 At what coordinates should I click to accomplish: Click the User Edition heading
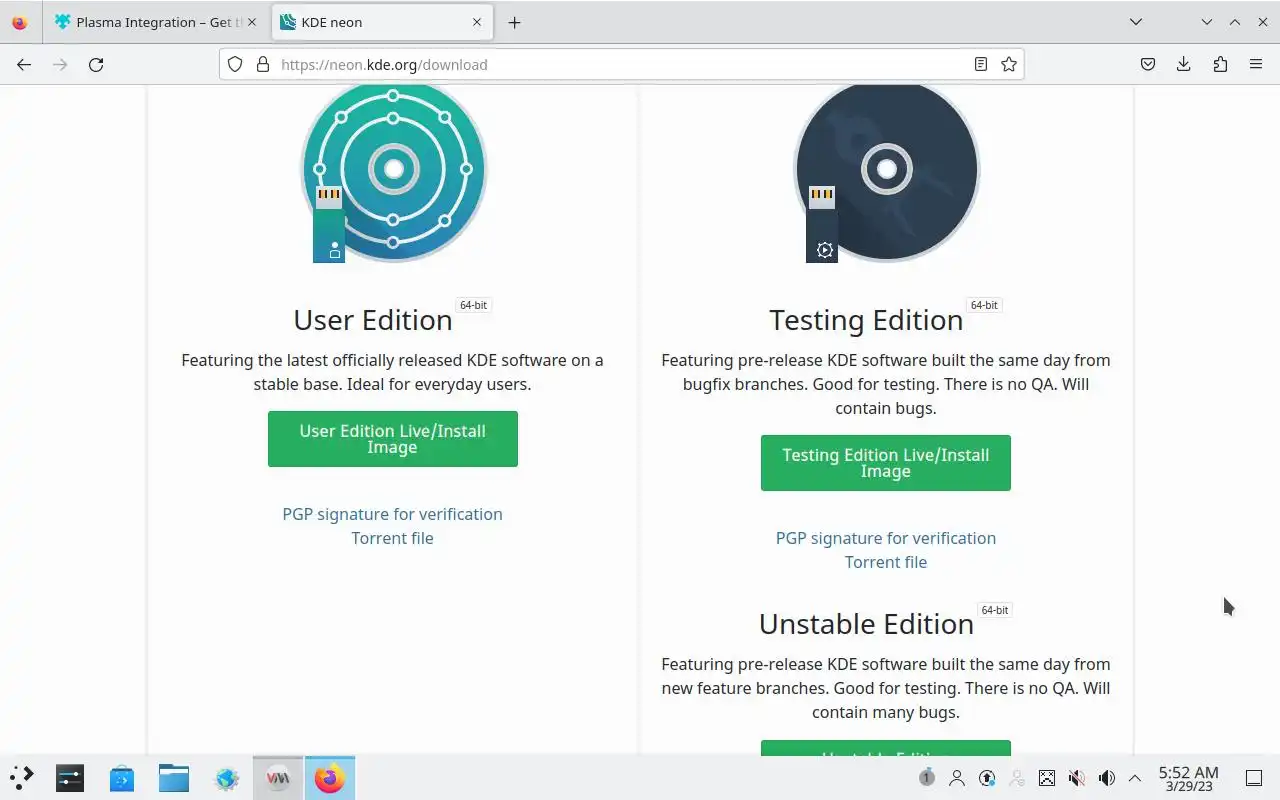point(373,320)
